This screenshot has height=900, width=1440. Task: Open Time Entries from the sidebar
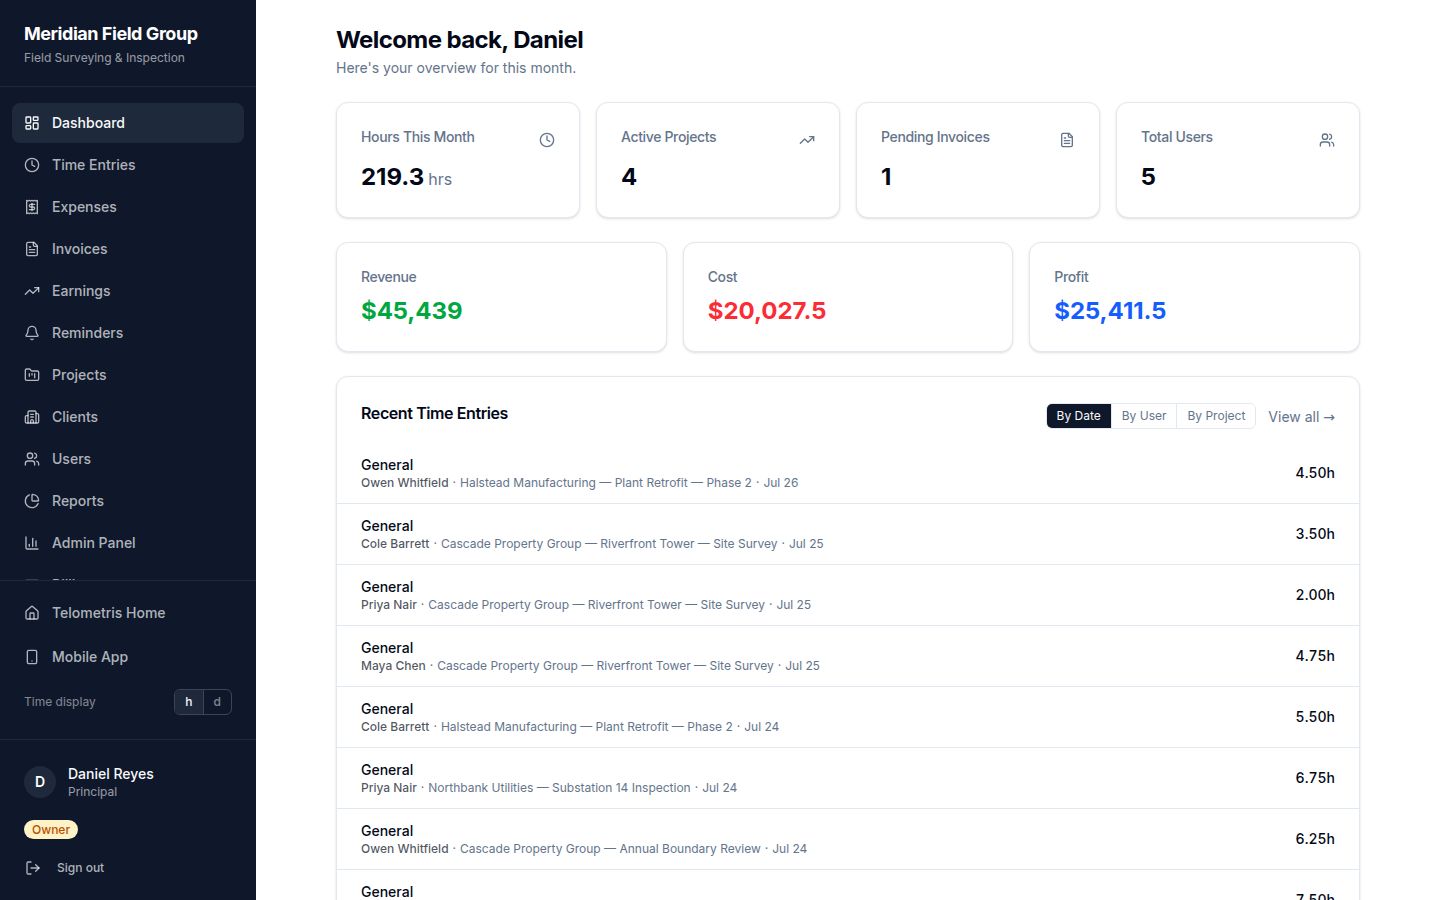(x=128, y=165)
